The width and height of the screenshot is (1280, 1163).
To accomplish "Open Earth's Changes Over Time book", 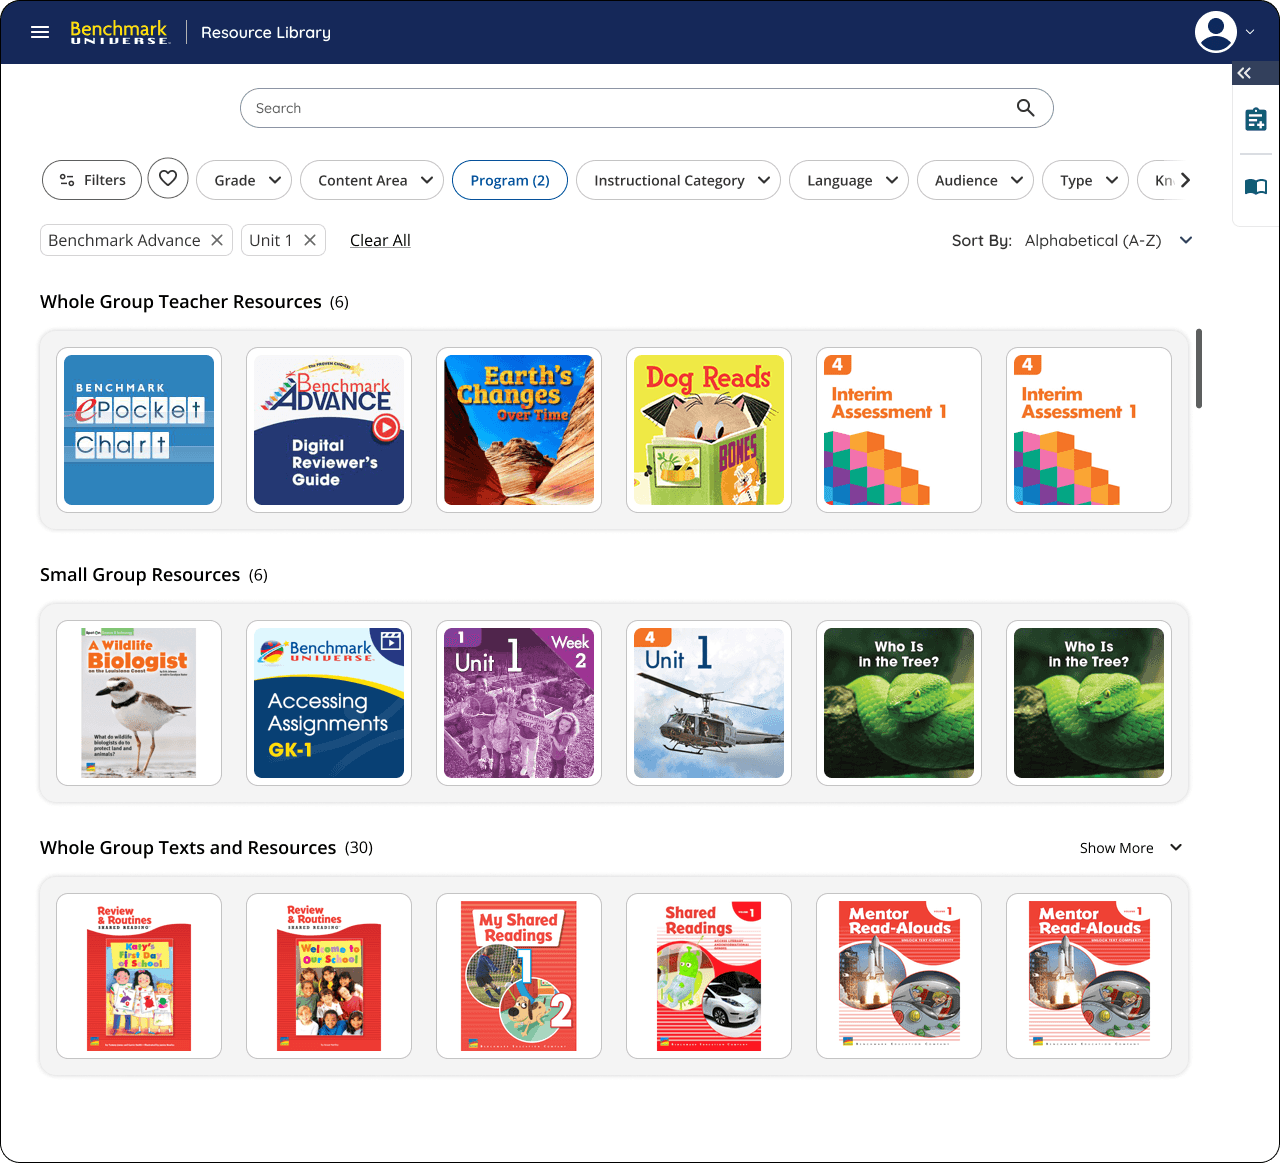I will pos(519,430).
